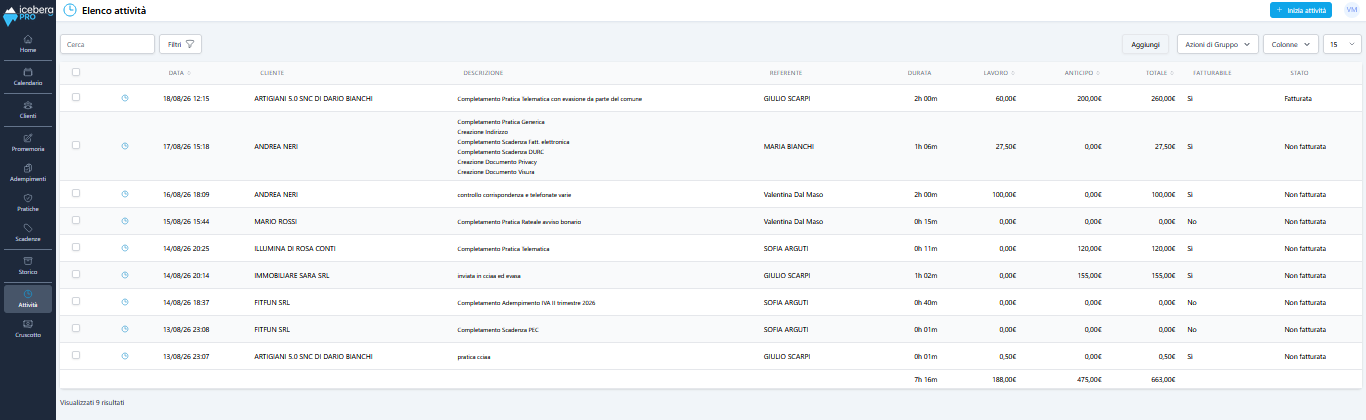
Task: Click the DESCRIZIONE column header
Action: pos(483,73)
